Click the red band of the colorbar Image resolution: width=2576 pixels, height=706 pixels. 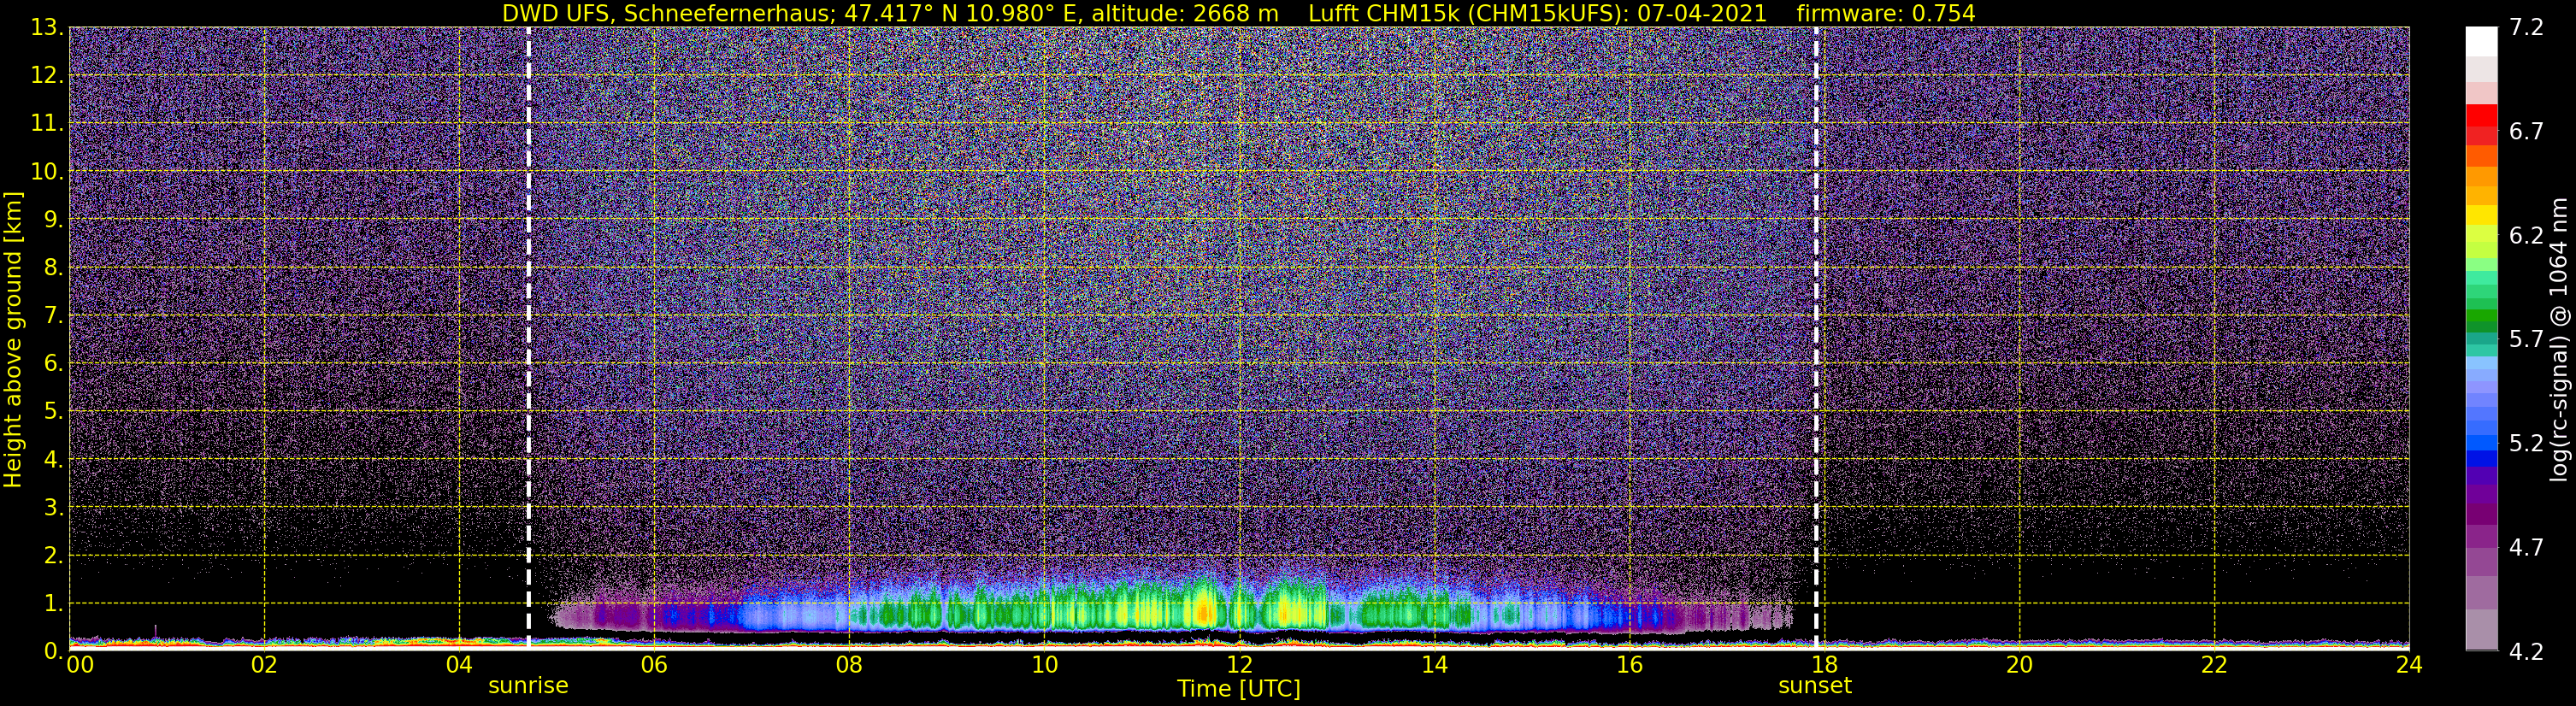[x=2481, y=116]
